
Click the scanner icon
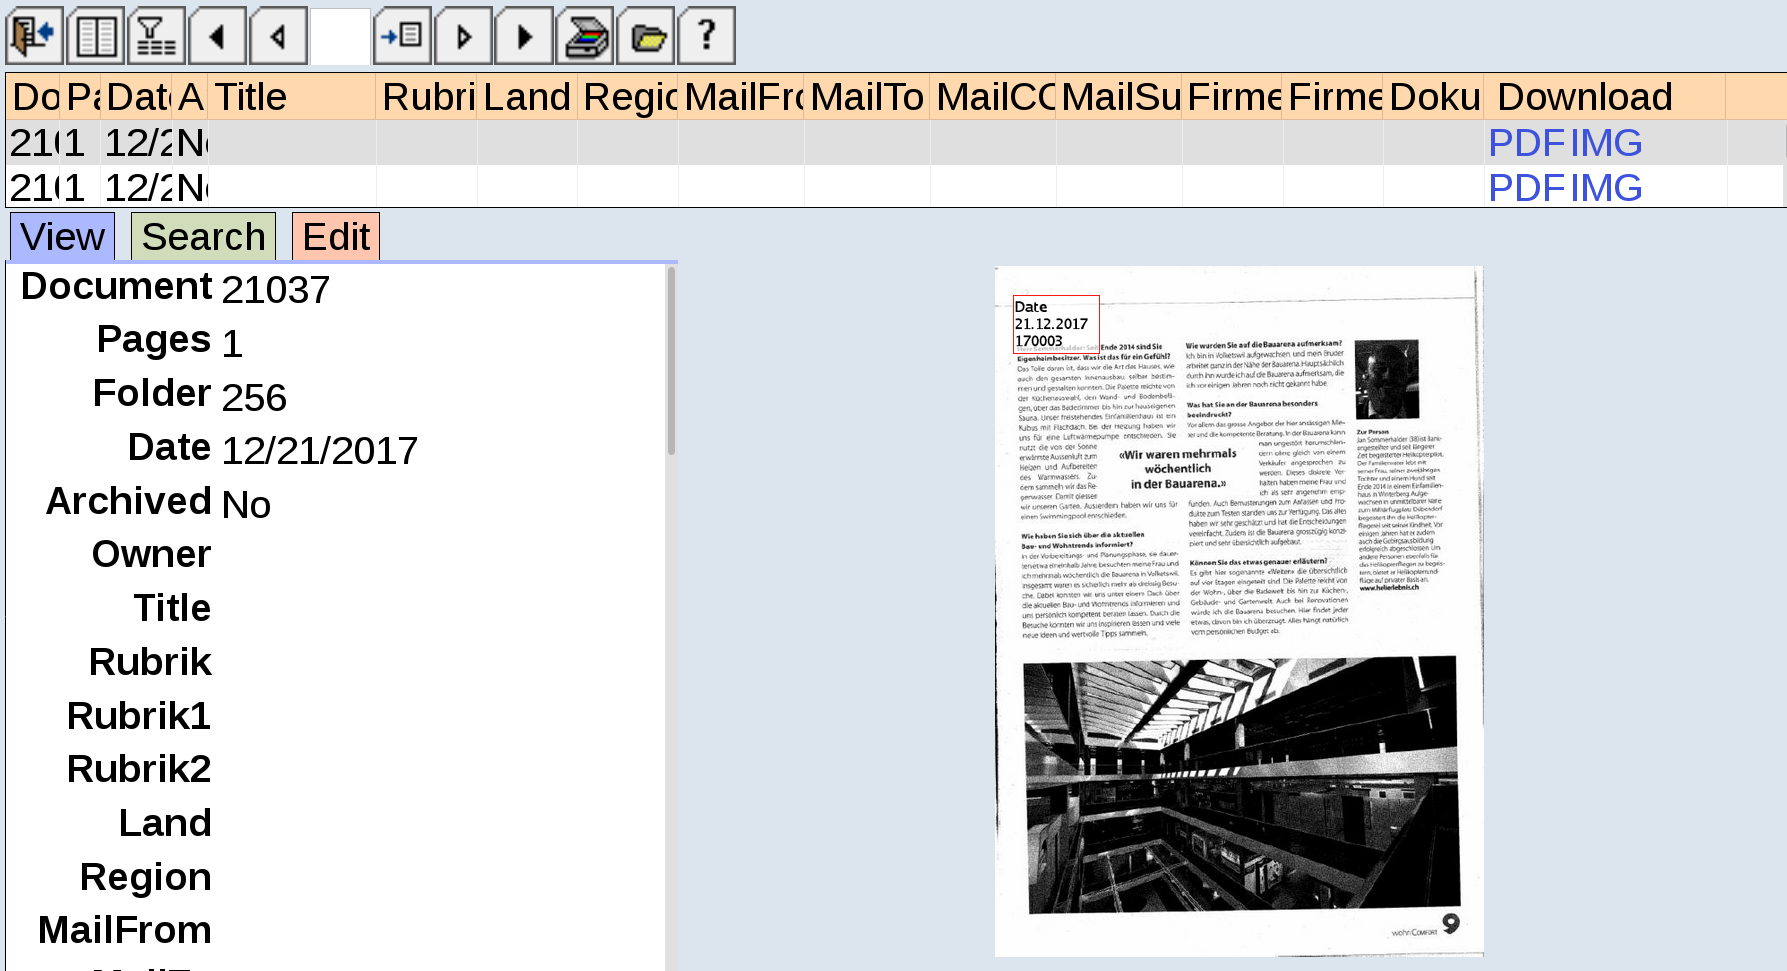tap(585, 37)
